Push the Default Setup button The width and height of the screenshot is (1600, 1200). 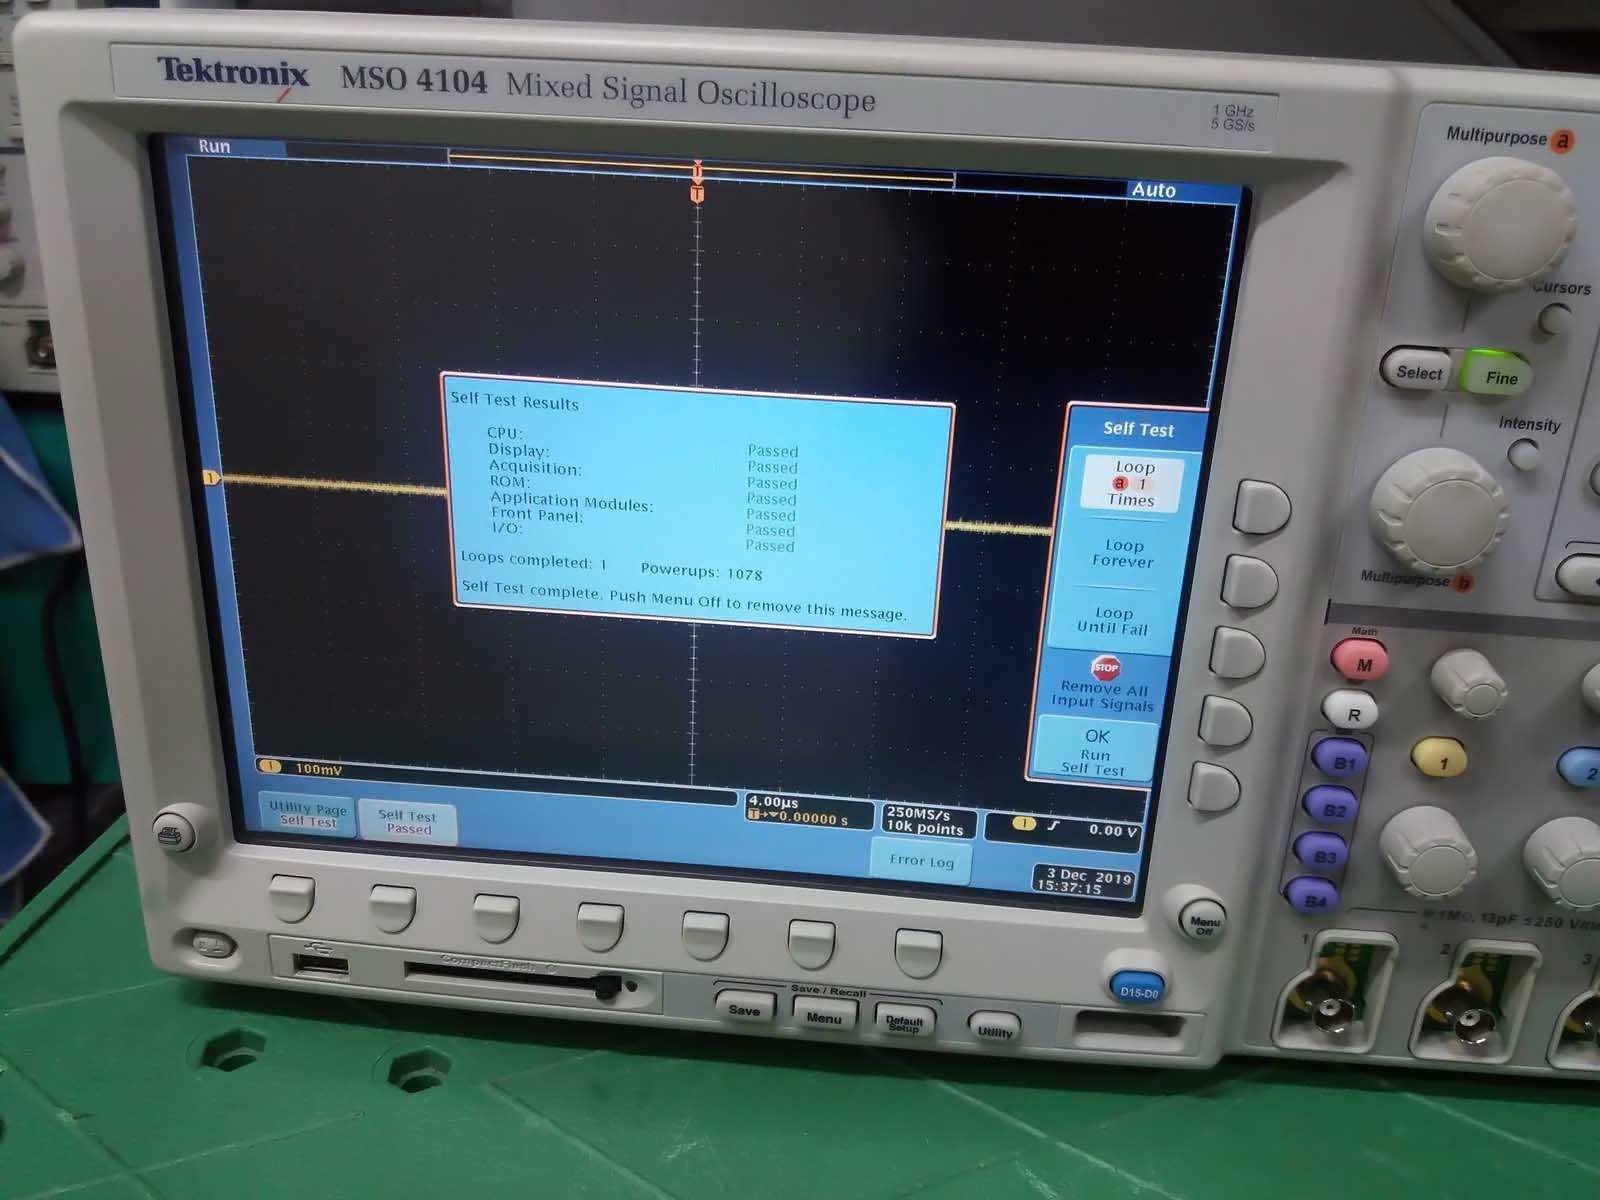click(x=904, y=1023)
